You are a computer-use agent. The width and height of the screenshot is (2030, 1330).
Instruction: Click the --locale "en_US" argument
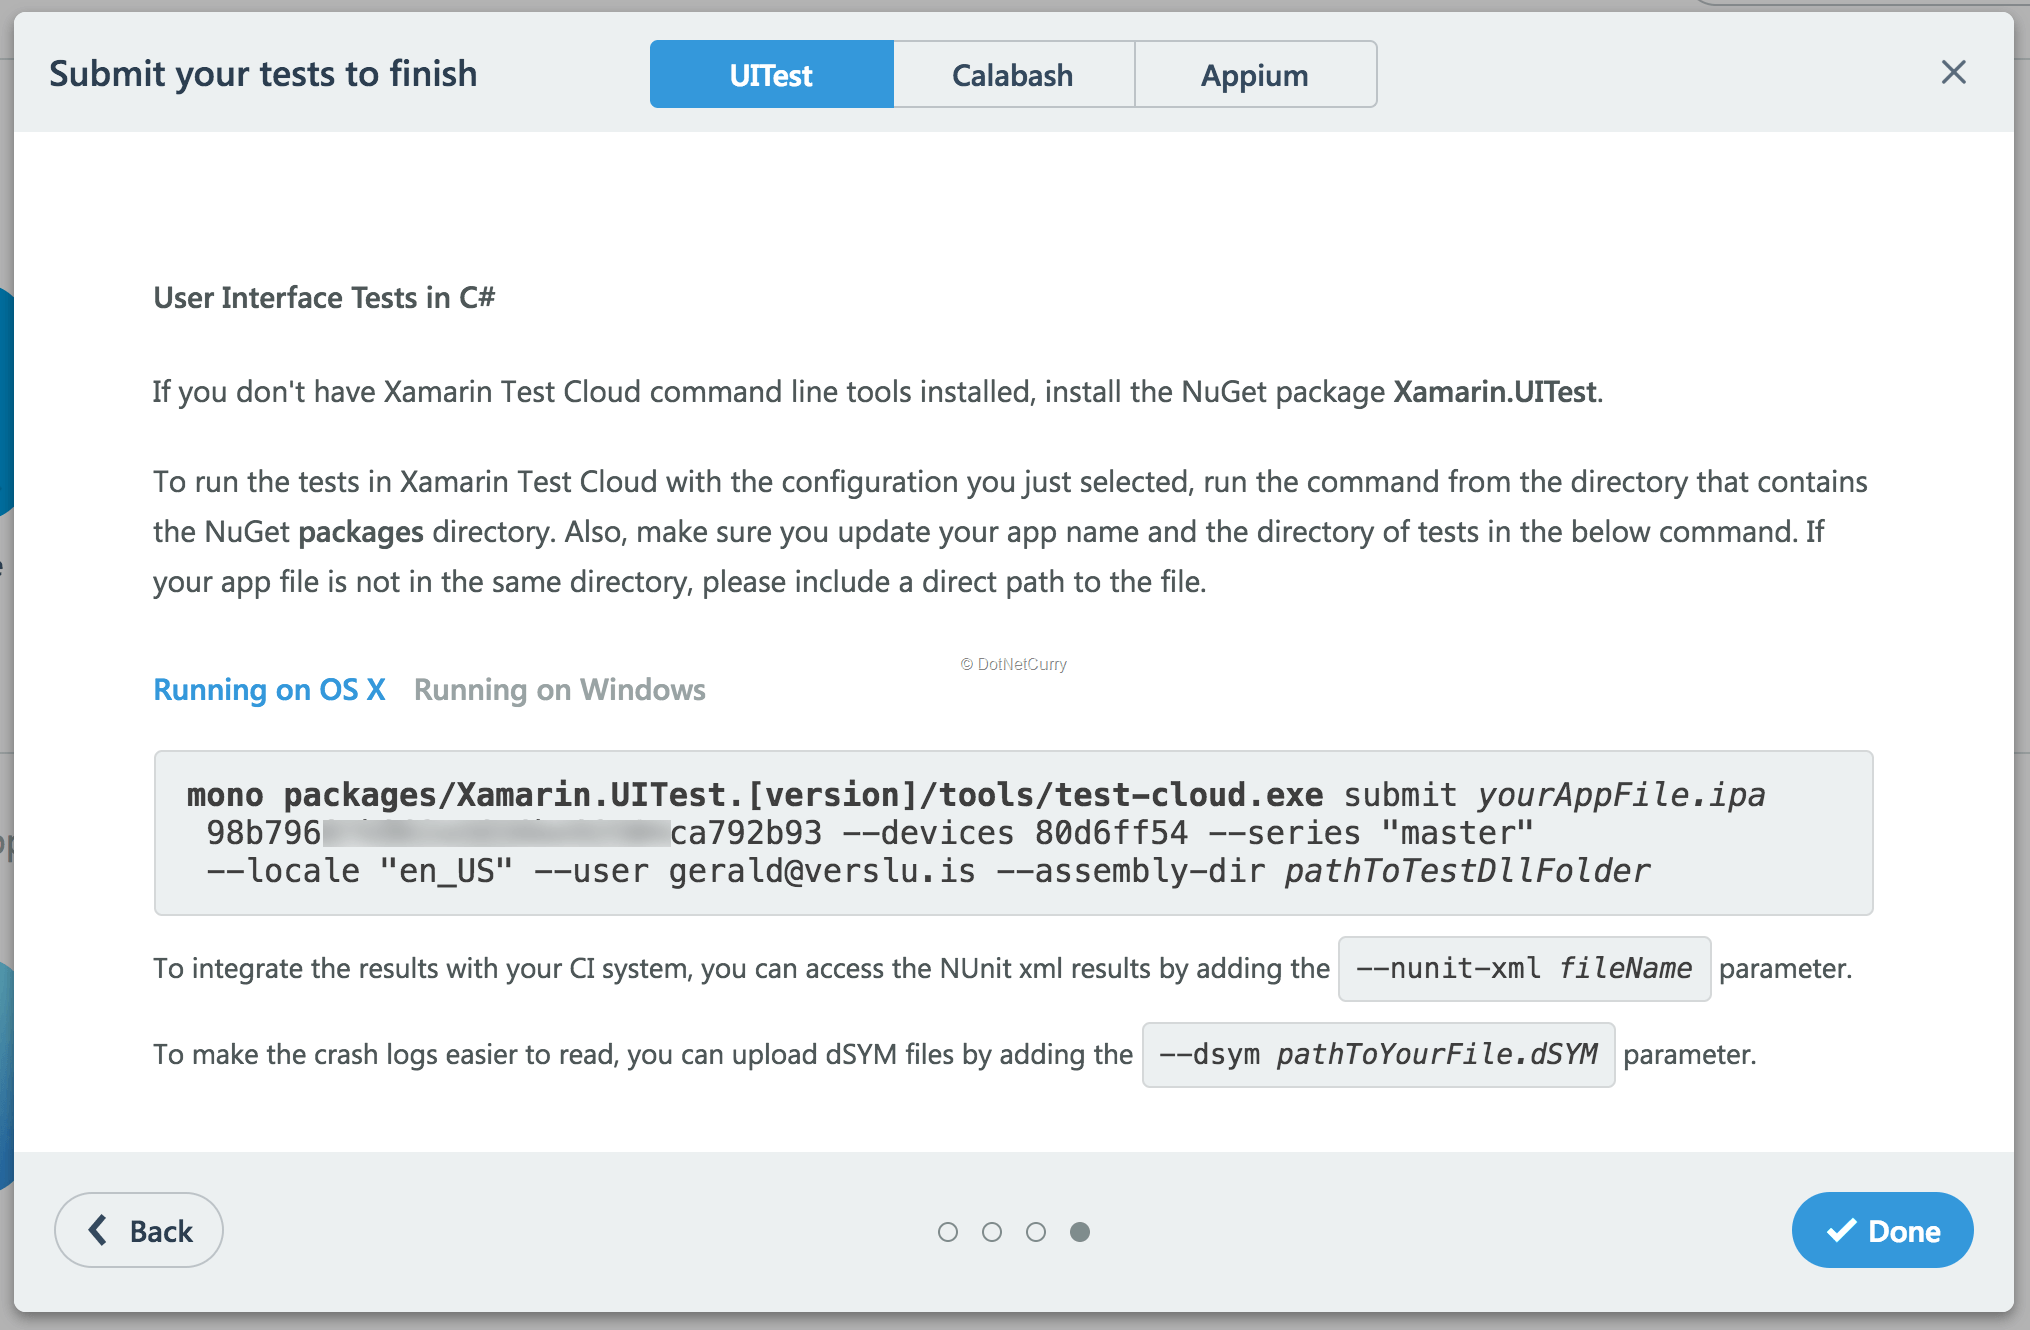tap(359, 870)
